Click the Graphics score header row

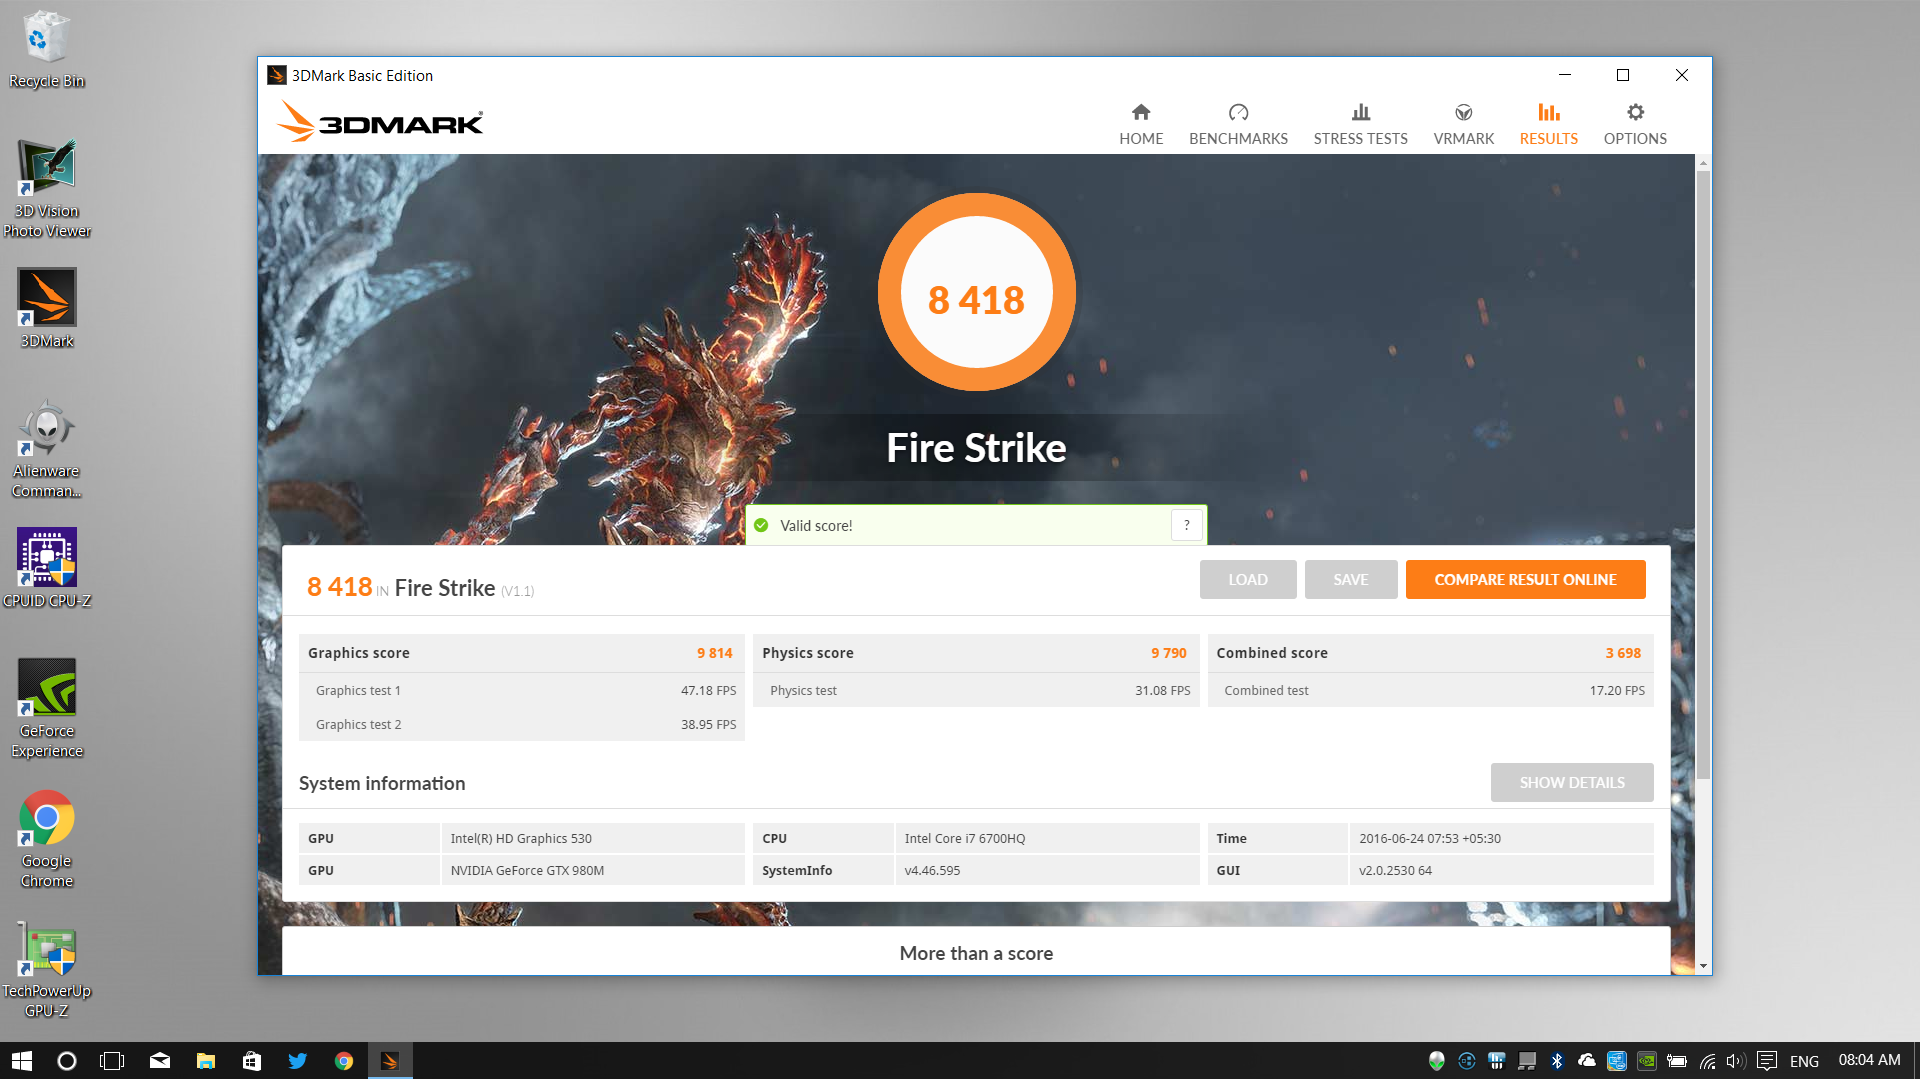pyautogui.click(x=521, y=653)
